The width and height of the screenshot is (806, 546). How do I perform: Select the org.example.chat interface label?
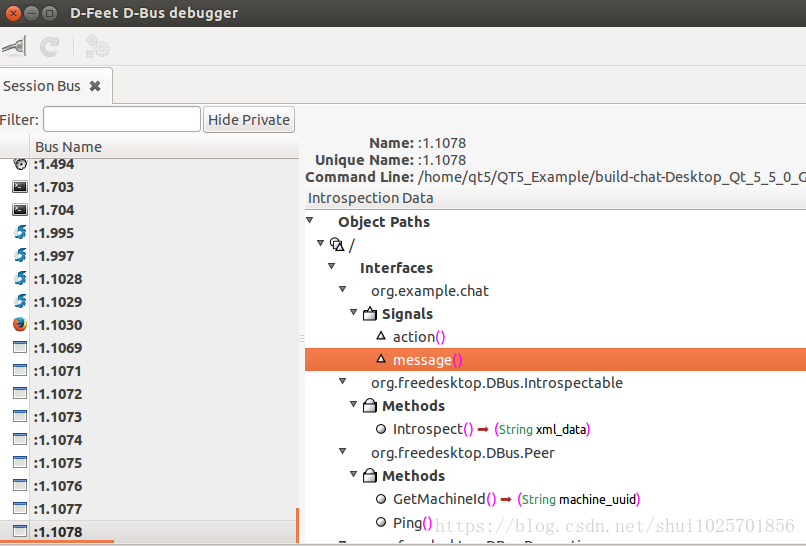click(x=430, y=291)
